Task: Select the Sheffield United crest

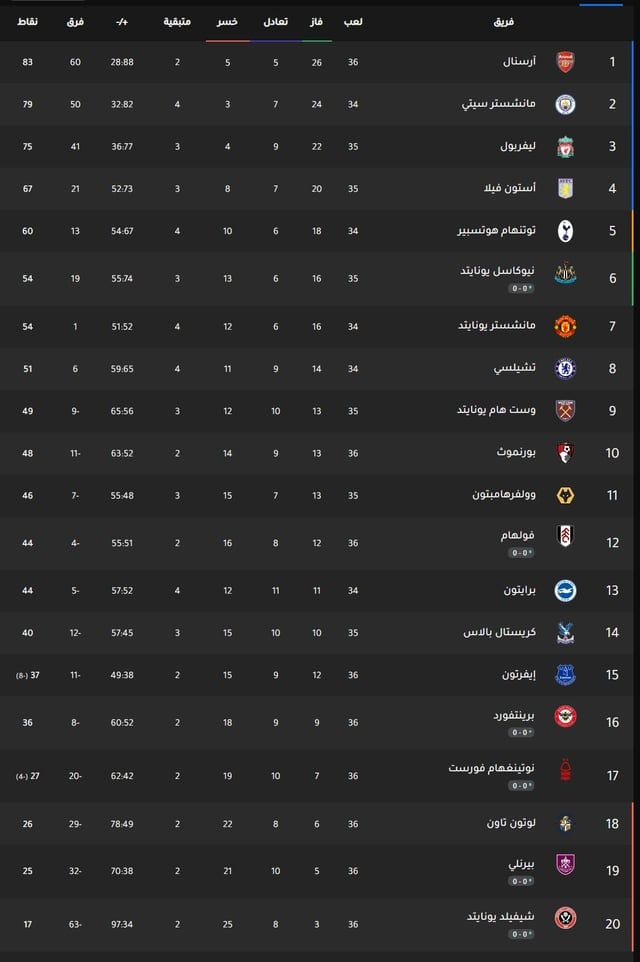Action: 566,915
